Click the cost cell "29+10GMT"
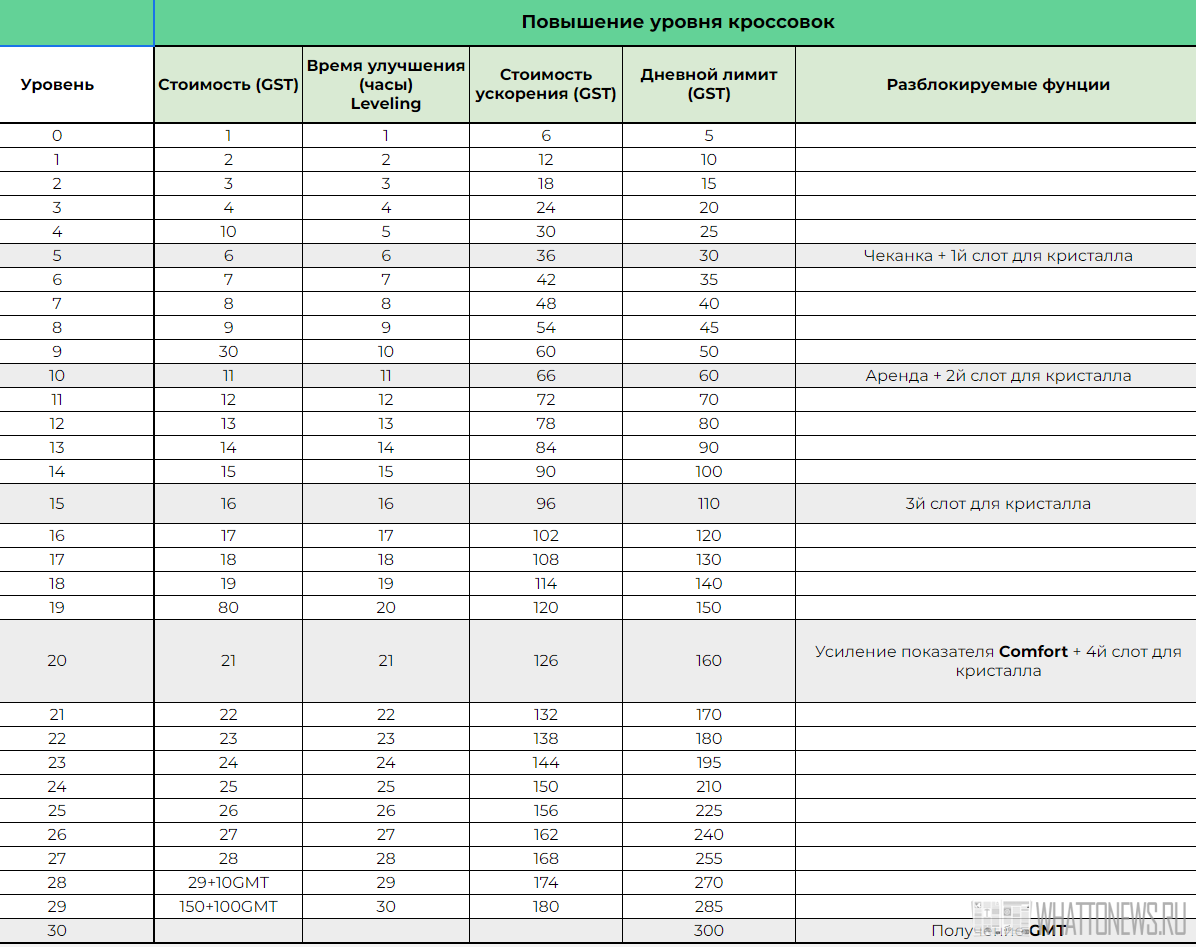Image resolution: width=1196 pixels, height=947 pixels. [228, 882]
